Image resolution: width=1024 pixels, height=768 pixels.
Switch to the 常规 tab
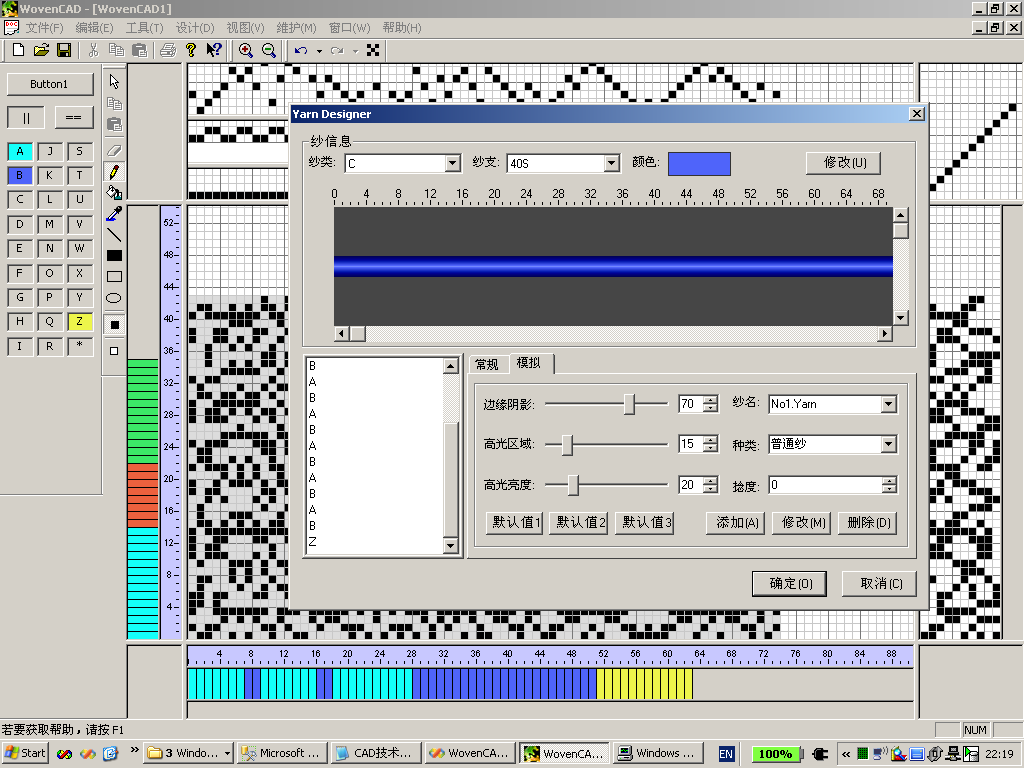tap(487, 364)
